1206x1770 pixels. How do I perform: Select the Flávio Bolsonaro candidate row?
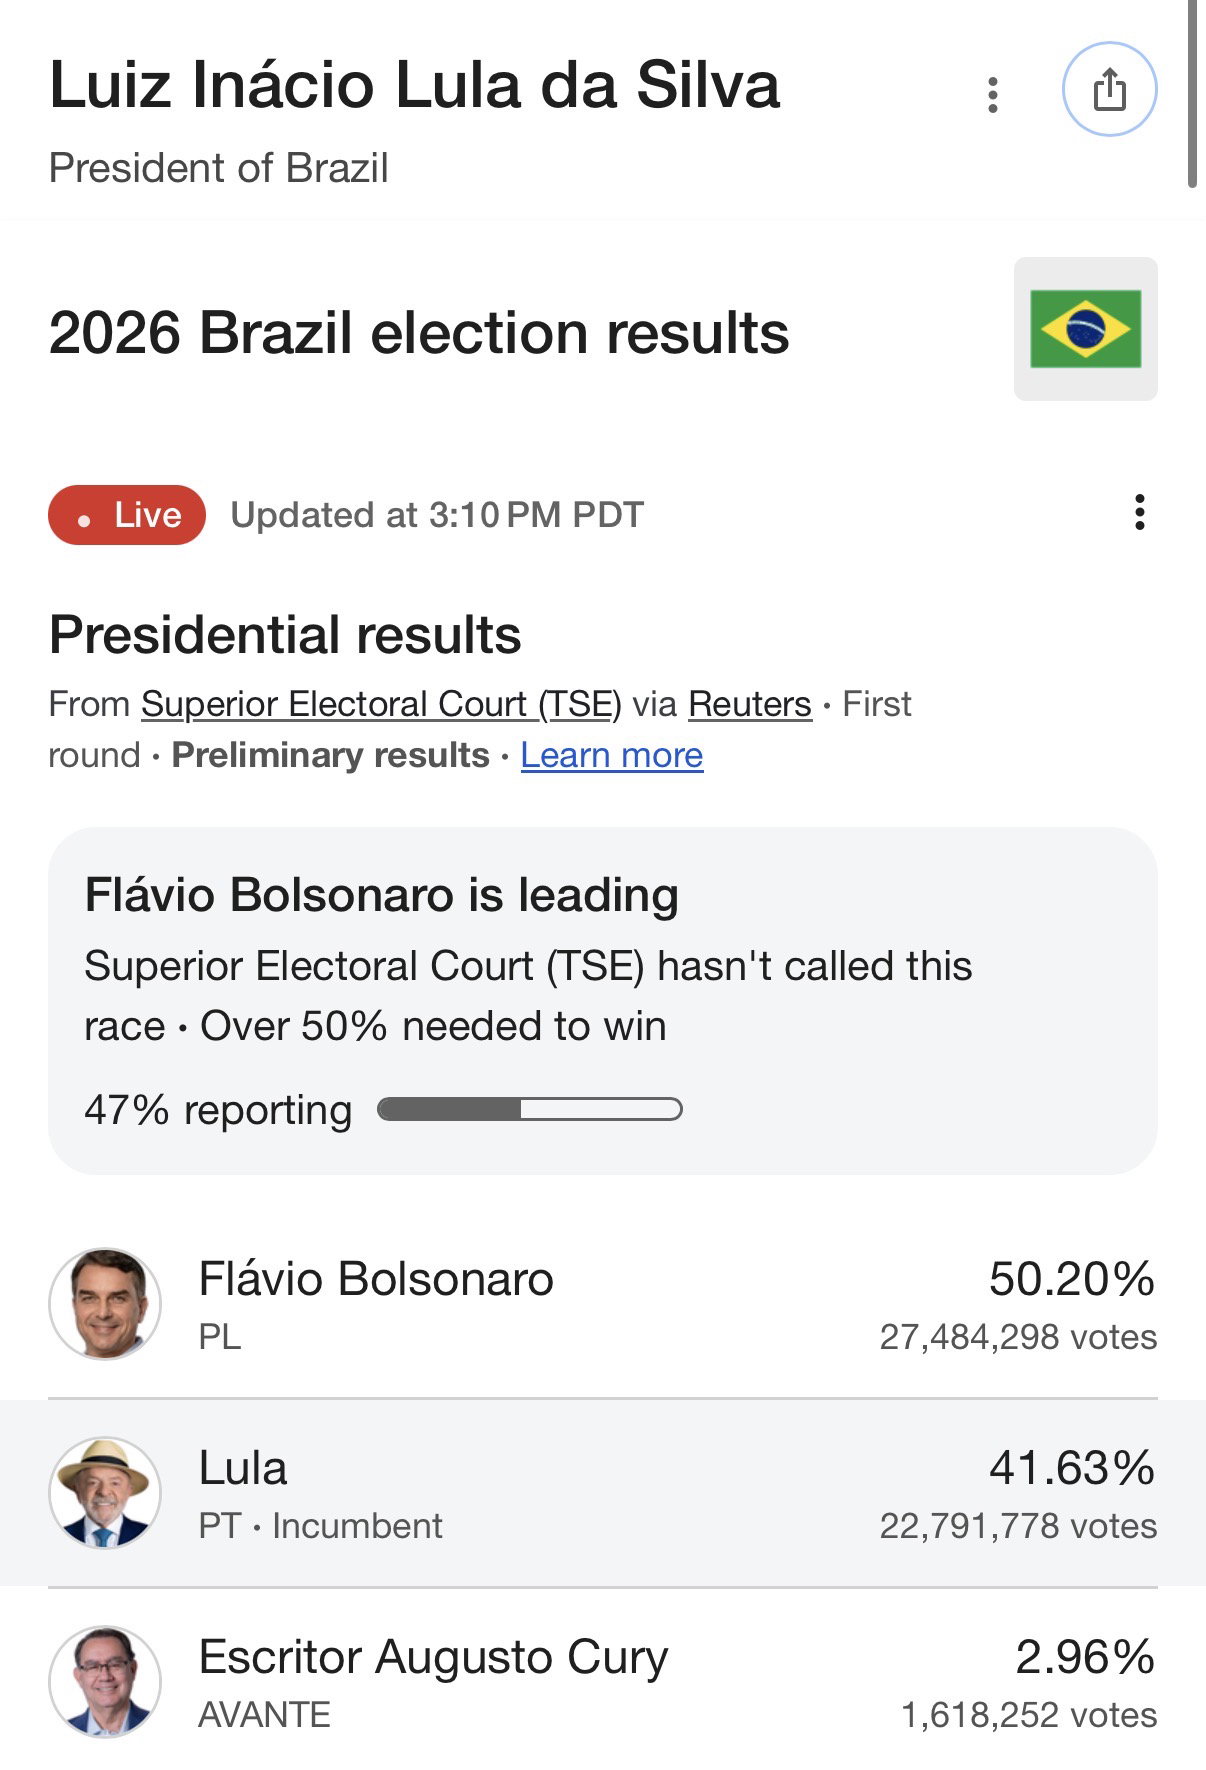coord(603,1304)
